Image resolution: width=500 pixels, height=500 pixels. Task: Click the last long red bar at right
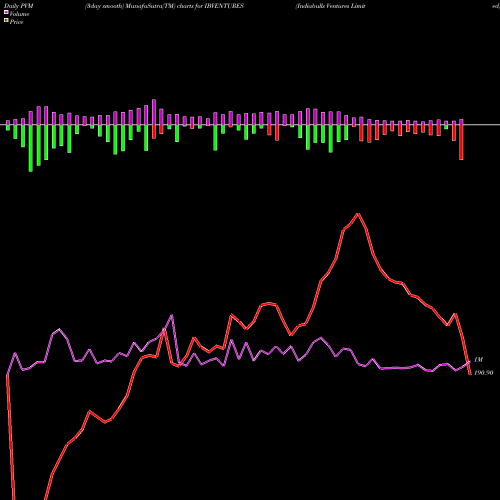pos(461,142)
